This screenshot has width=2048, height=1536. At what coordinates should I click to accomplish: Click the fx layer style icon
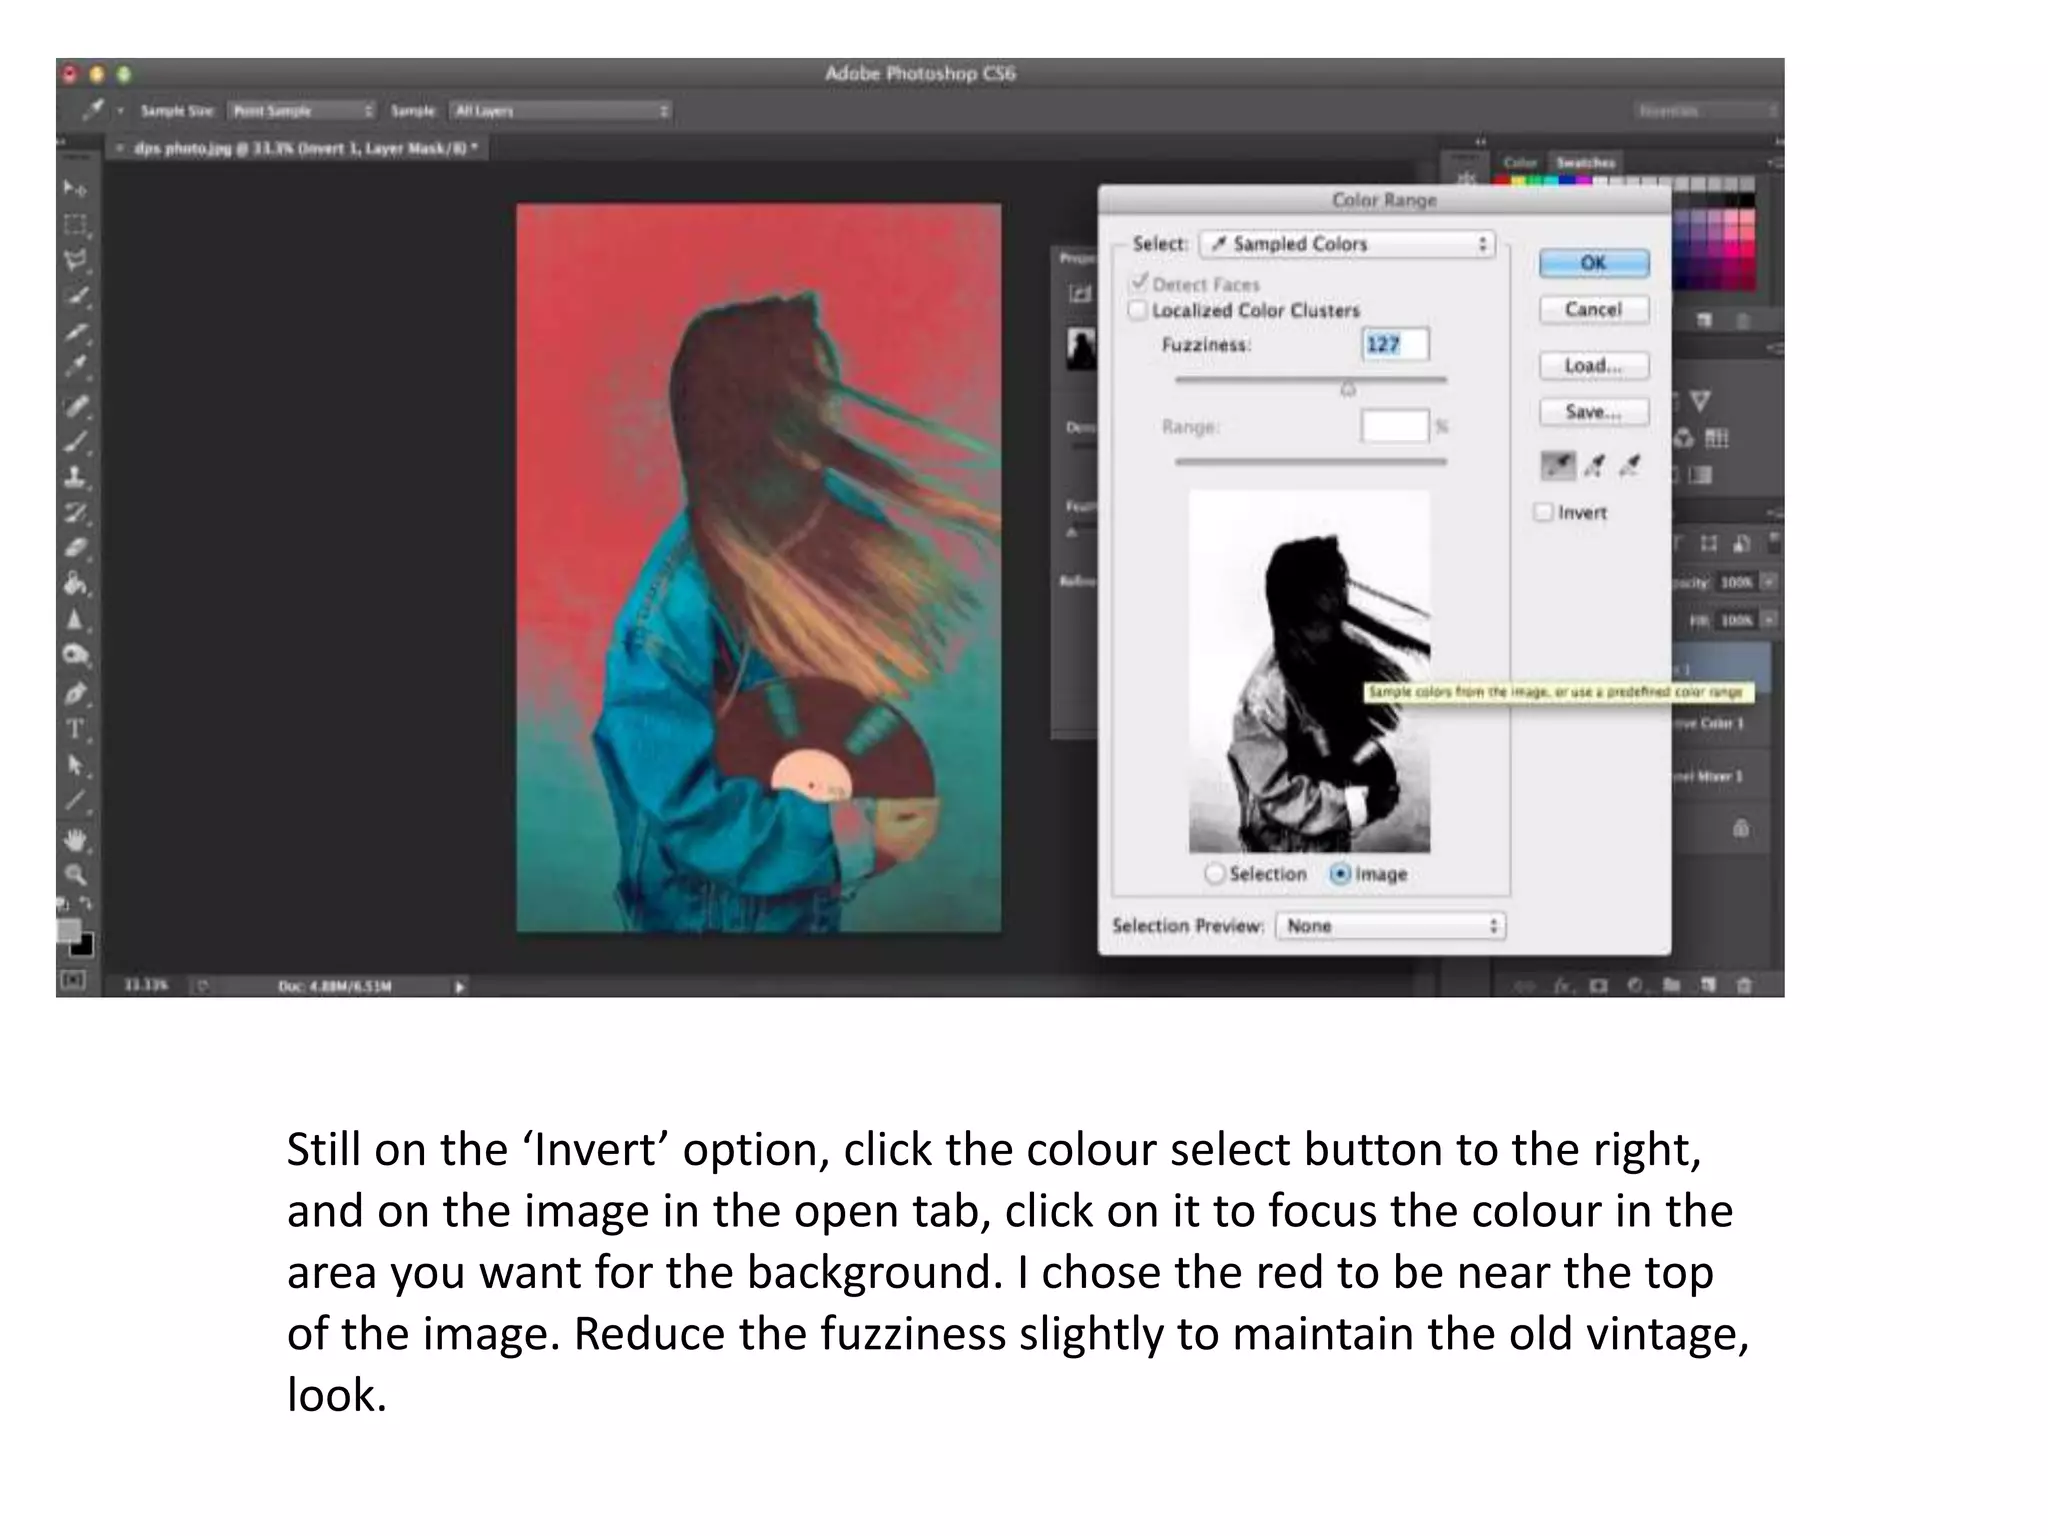1563,986
